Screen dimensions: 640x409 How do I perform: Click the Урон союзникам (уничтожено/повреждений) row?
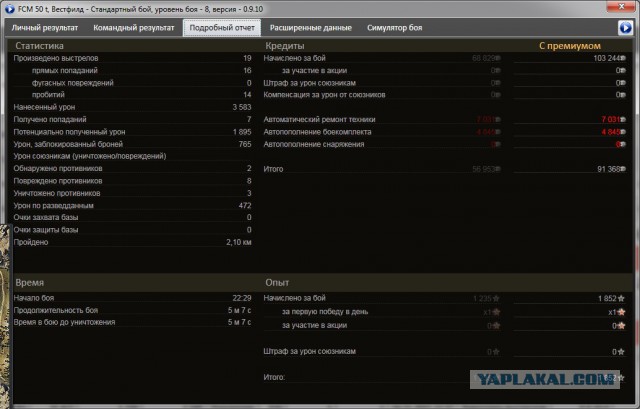point(132,156)
